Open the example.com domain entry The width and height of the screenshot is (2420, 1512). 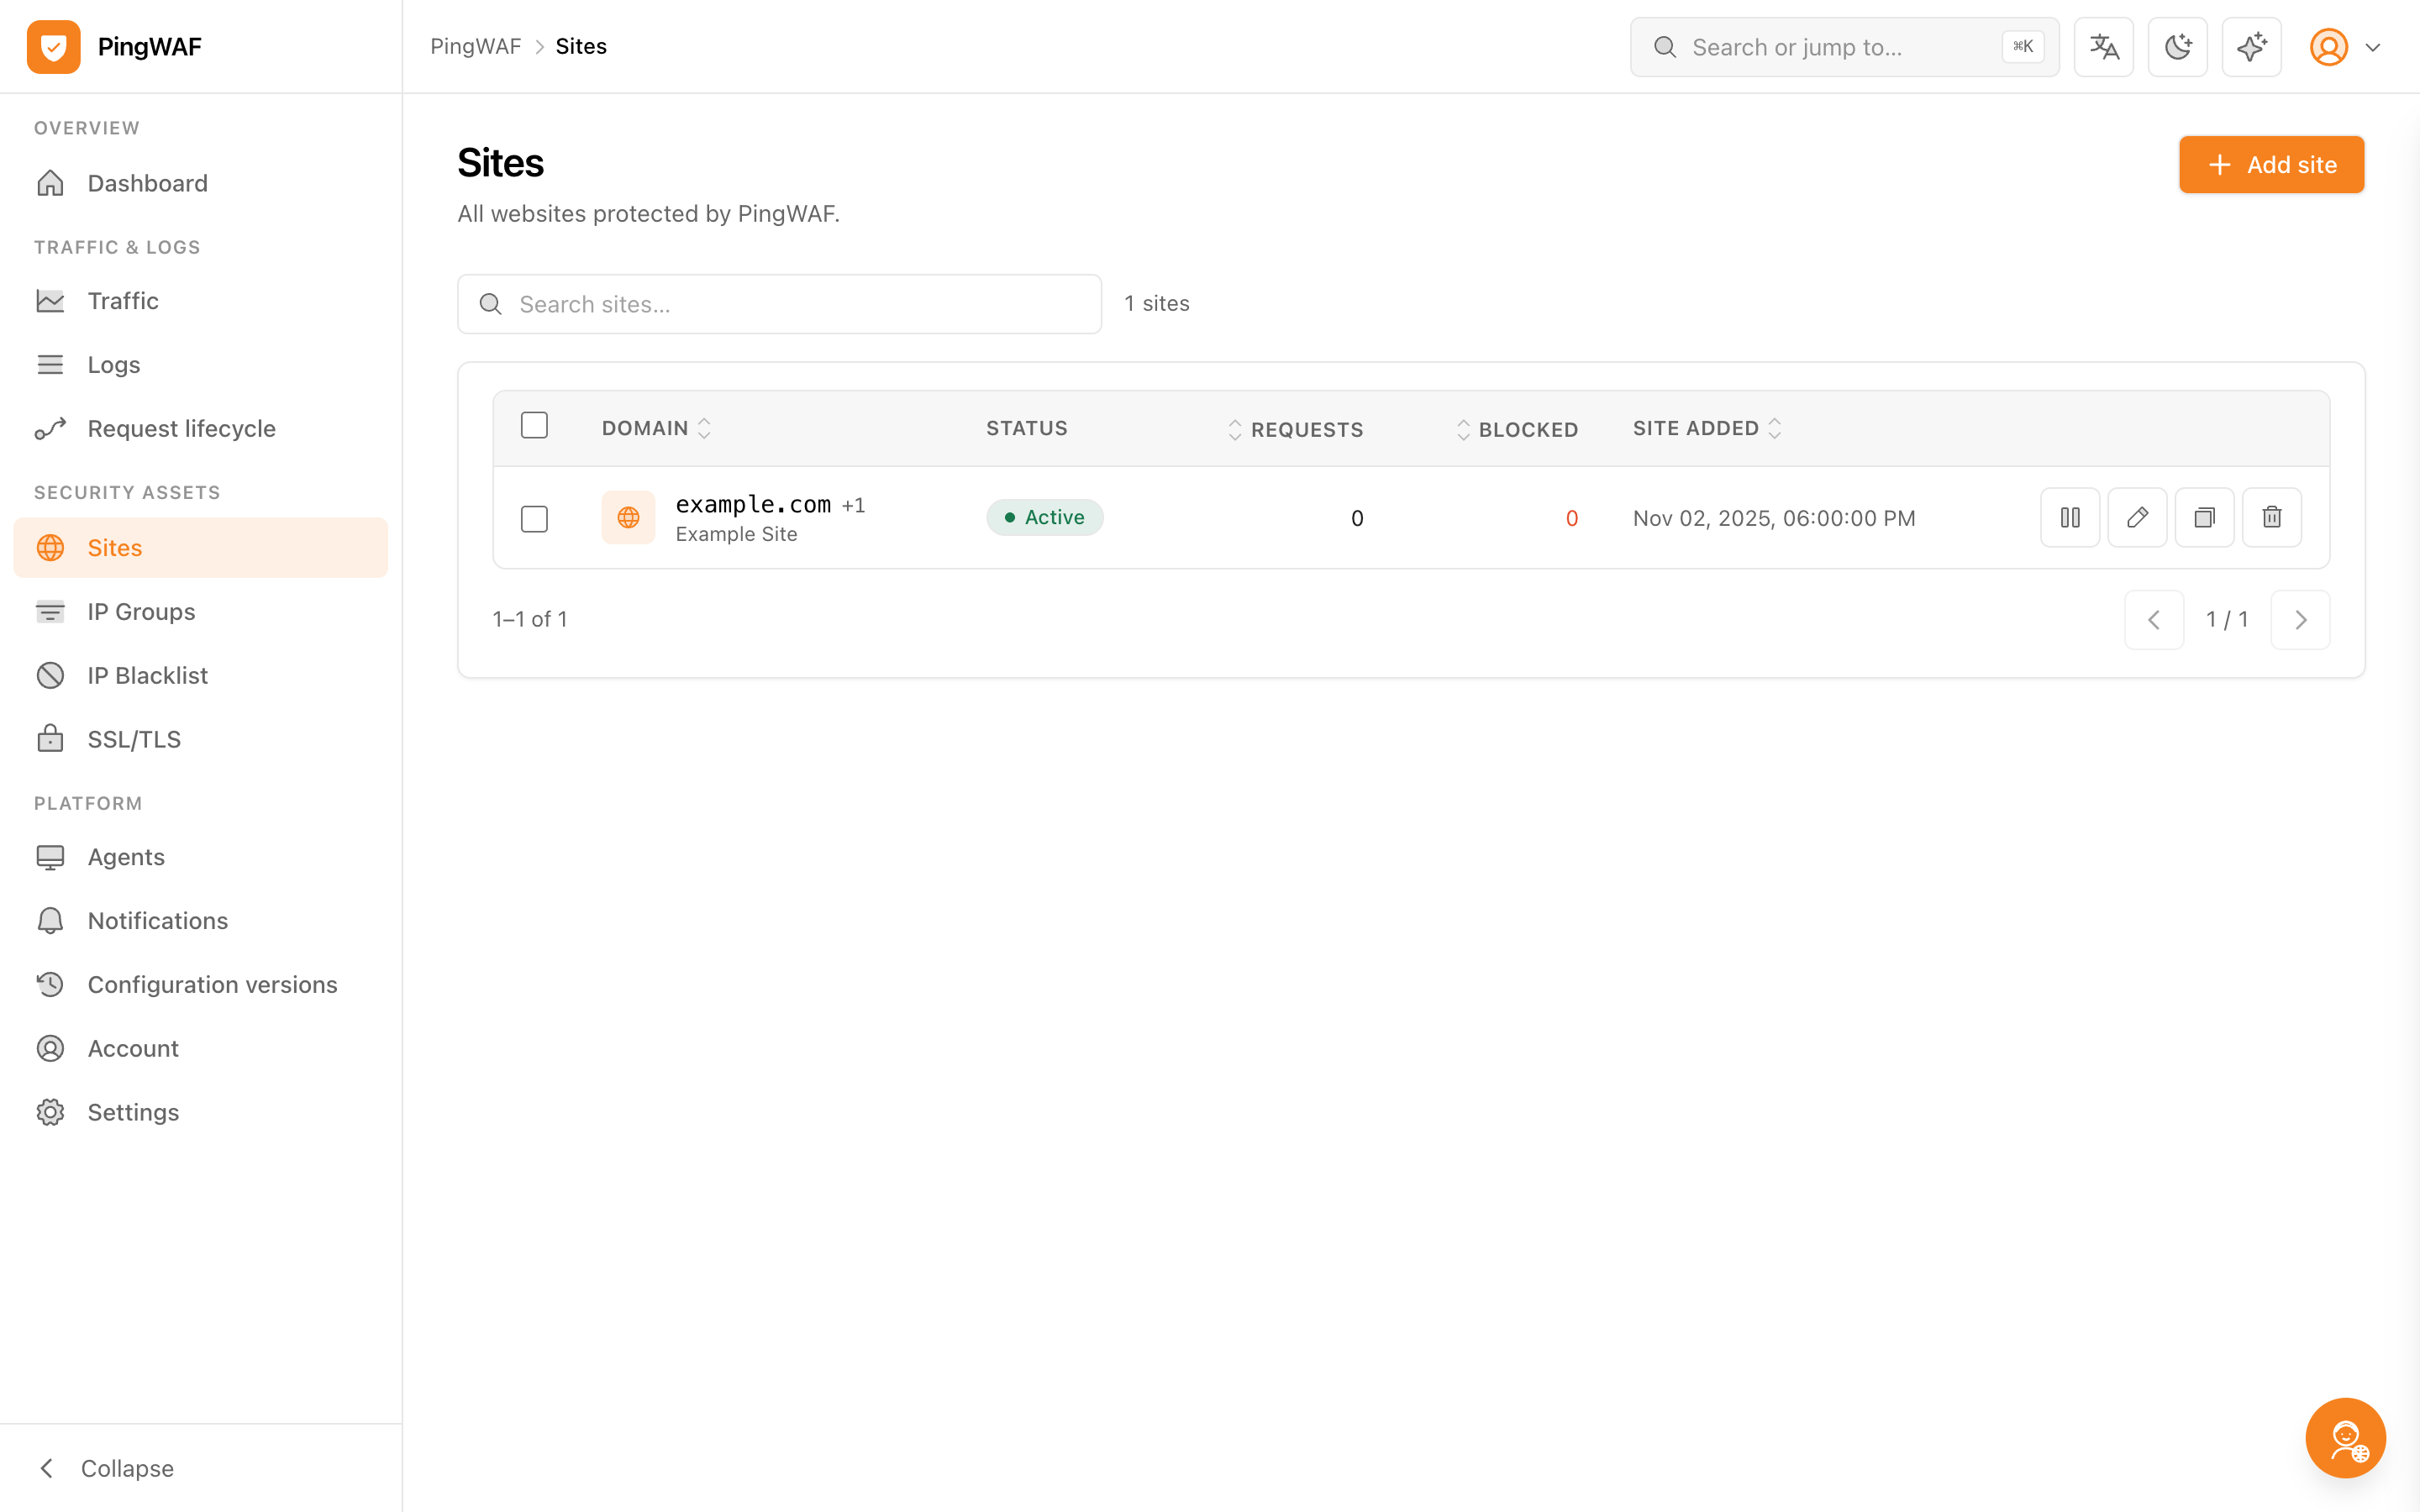click(753, 504)
